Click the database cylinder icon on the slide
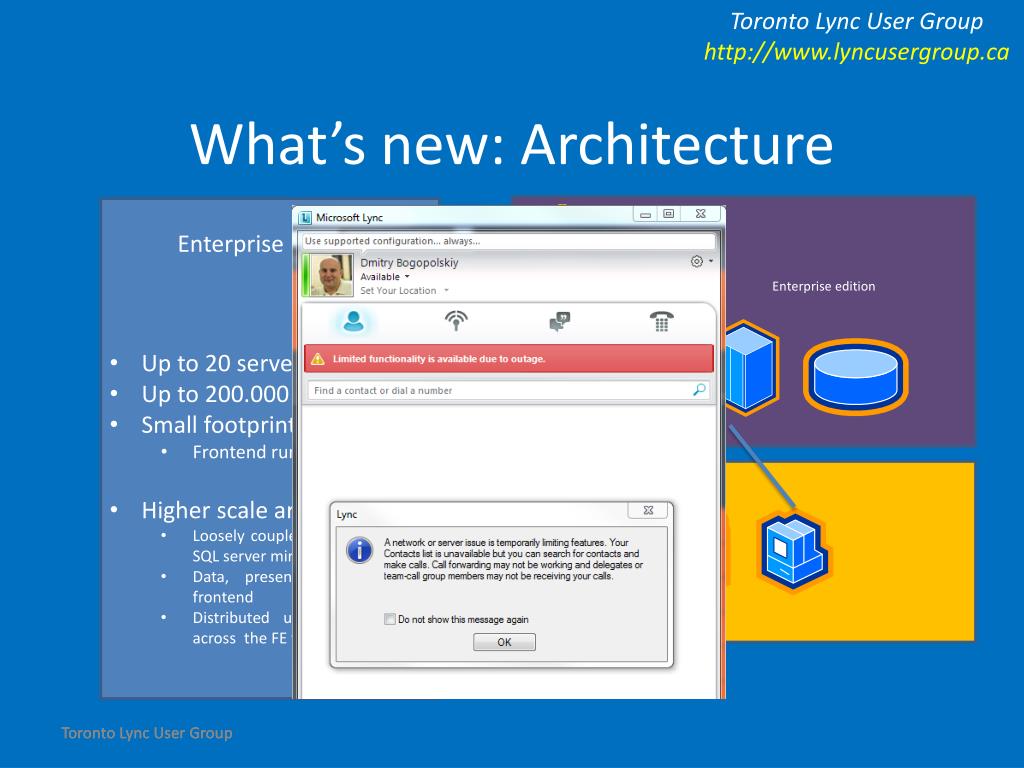Viewport: 1024px width, 768px height. point(856,376)
